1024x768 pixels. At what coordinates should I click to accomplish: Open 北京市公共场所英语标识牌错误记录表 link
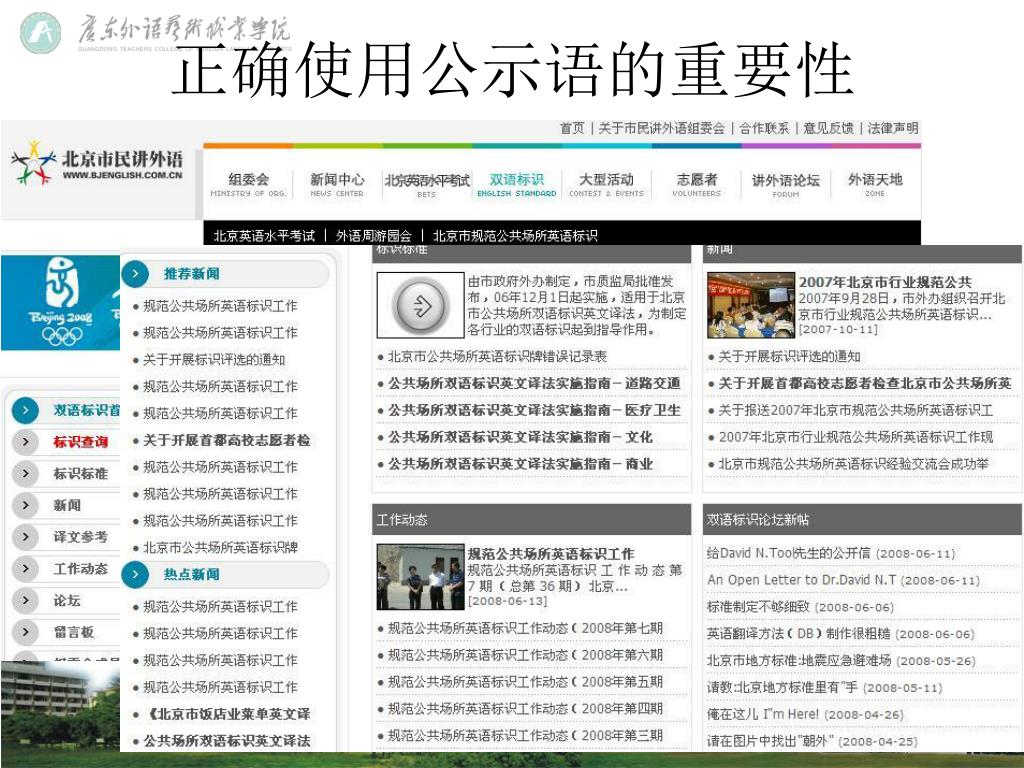pos(497,357)
